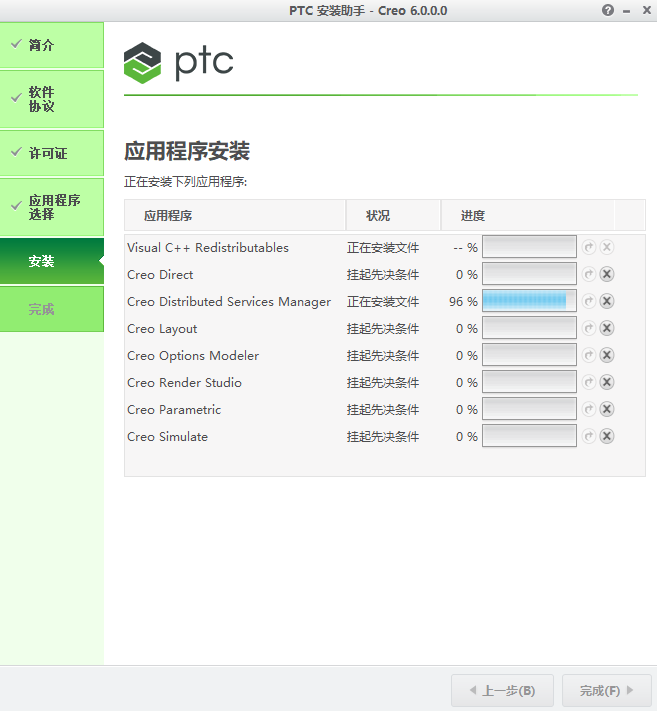Click the Creo Layout progress bar

coord(529,328)
